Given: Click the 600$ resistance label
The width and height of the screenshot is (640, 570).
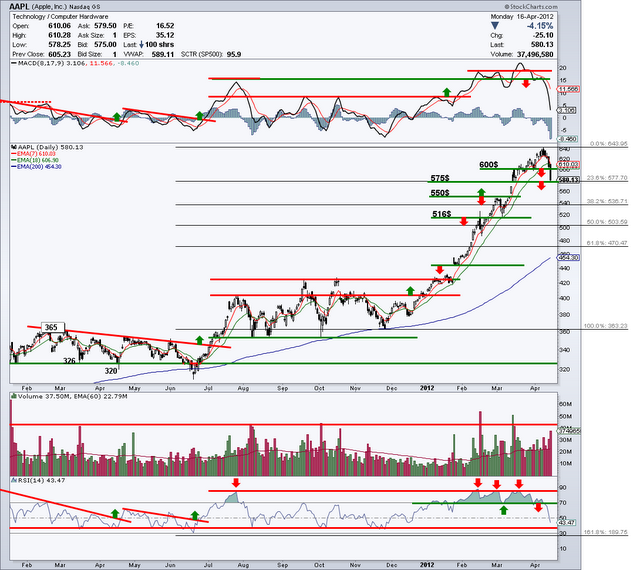Looking at the screenshot, I should [489, 165].
